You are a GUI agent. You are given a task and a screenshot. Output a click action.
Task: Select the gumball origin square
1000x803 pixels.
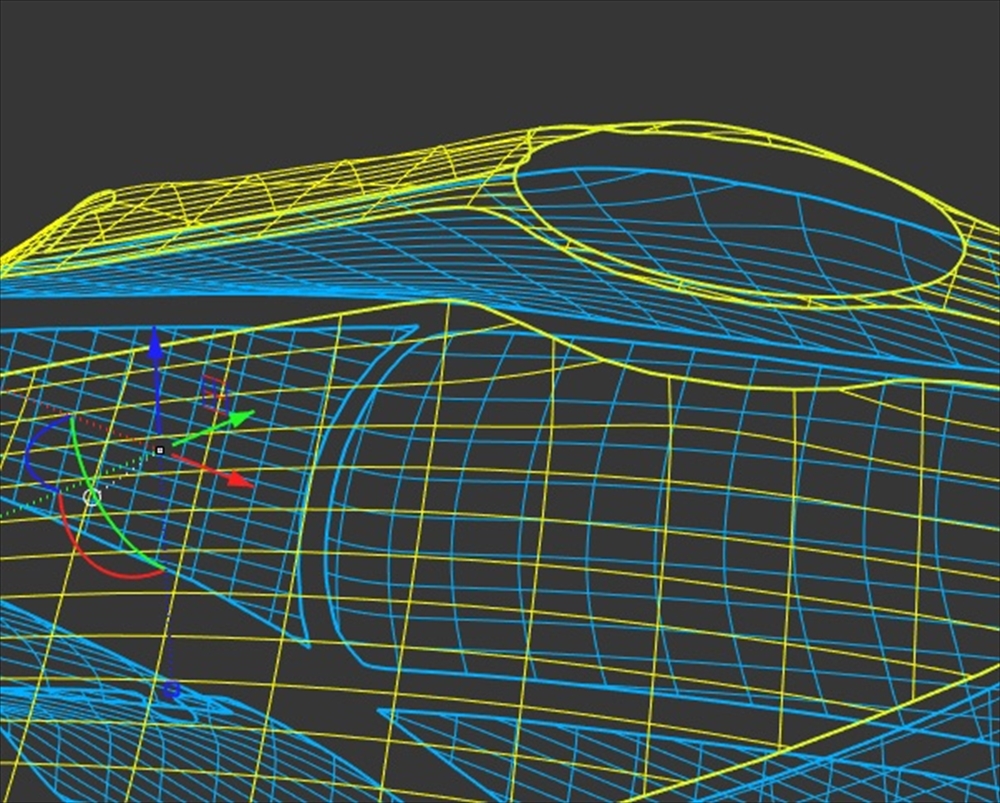click(159, 450)
